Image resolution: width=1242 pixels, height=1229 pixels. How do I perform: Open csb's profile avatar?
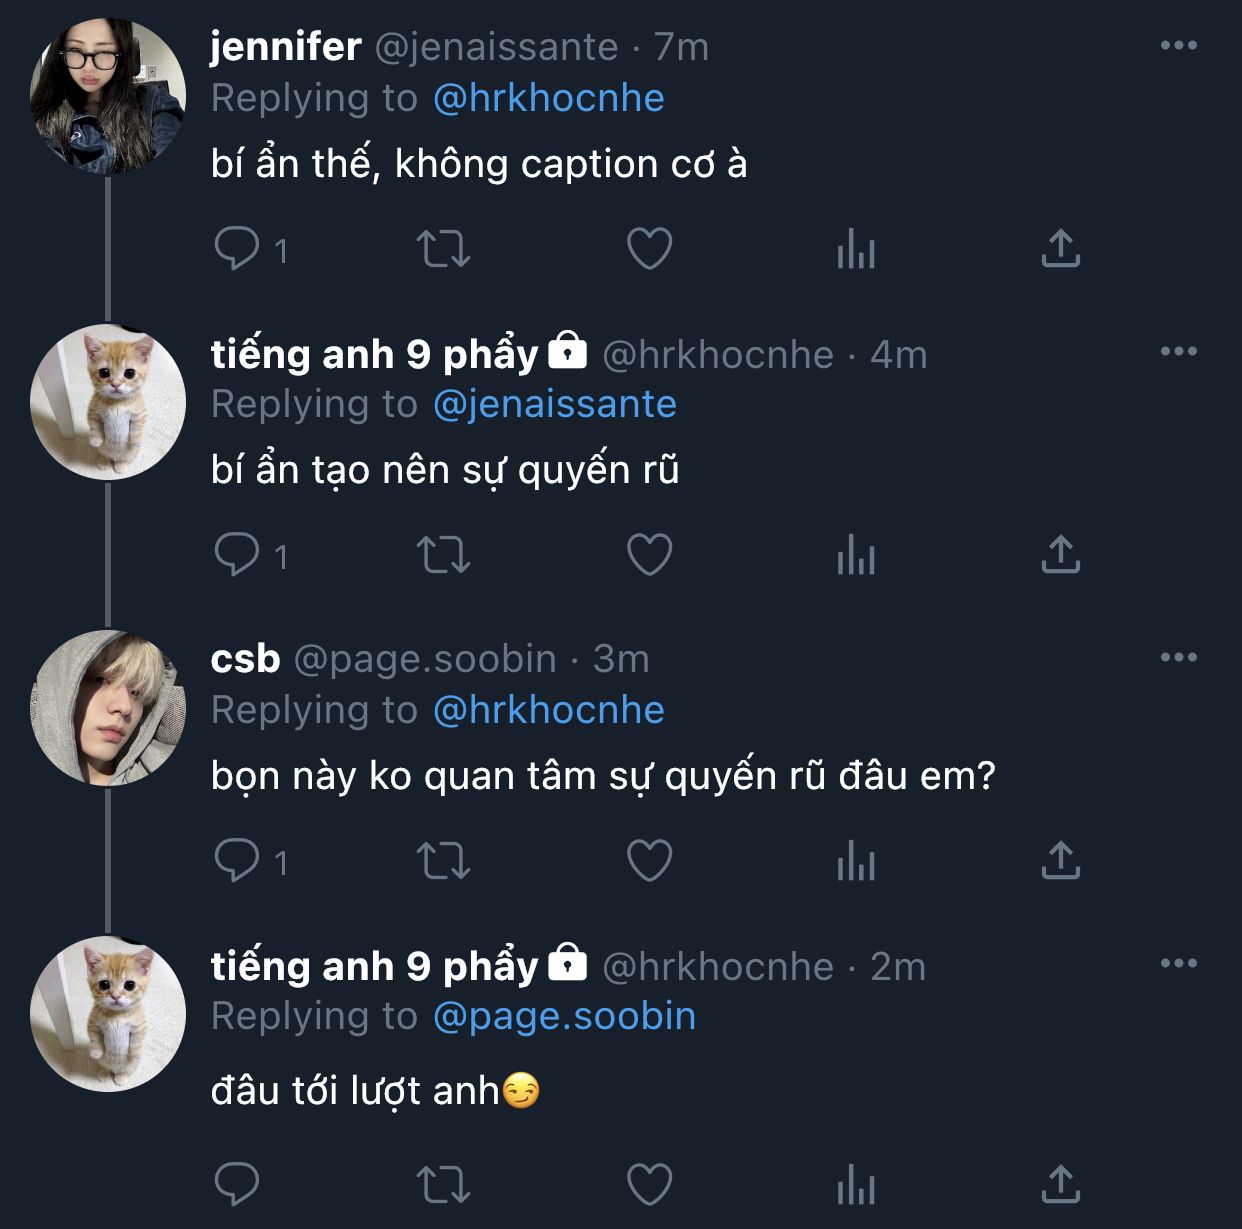(x=108, y=708)
